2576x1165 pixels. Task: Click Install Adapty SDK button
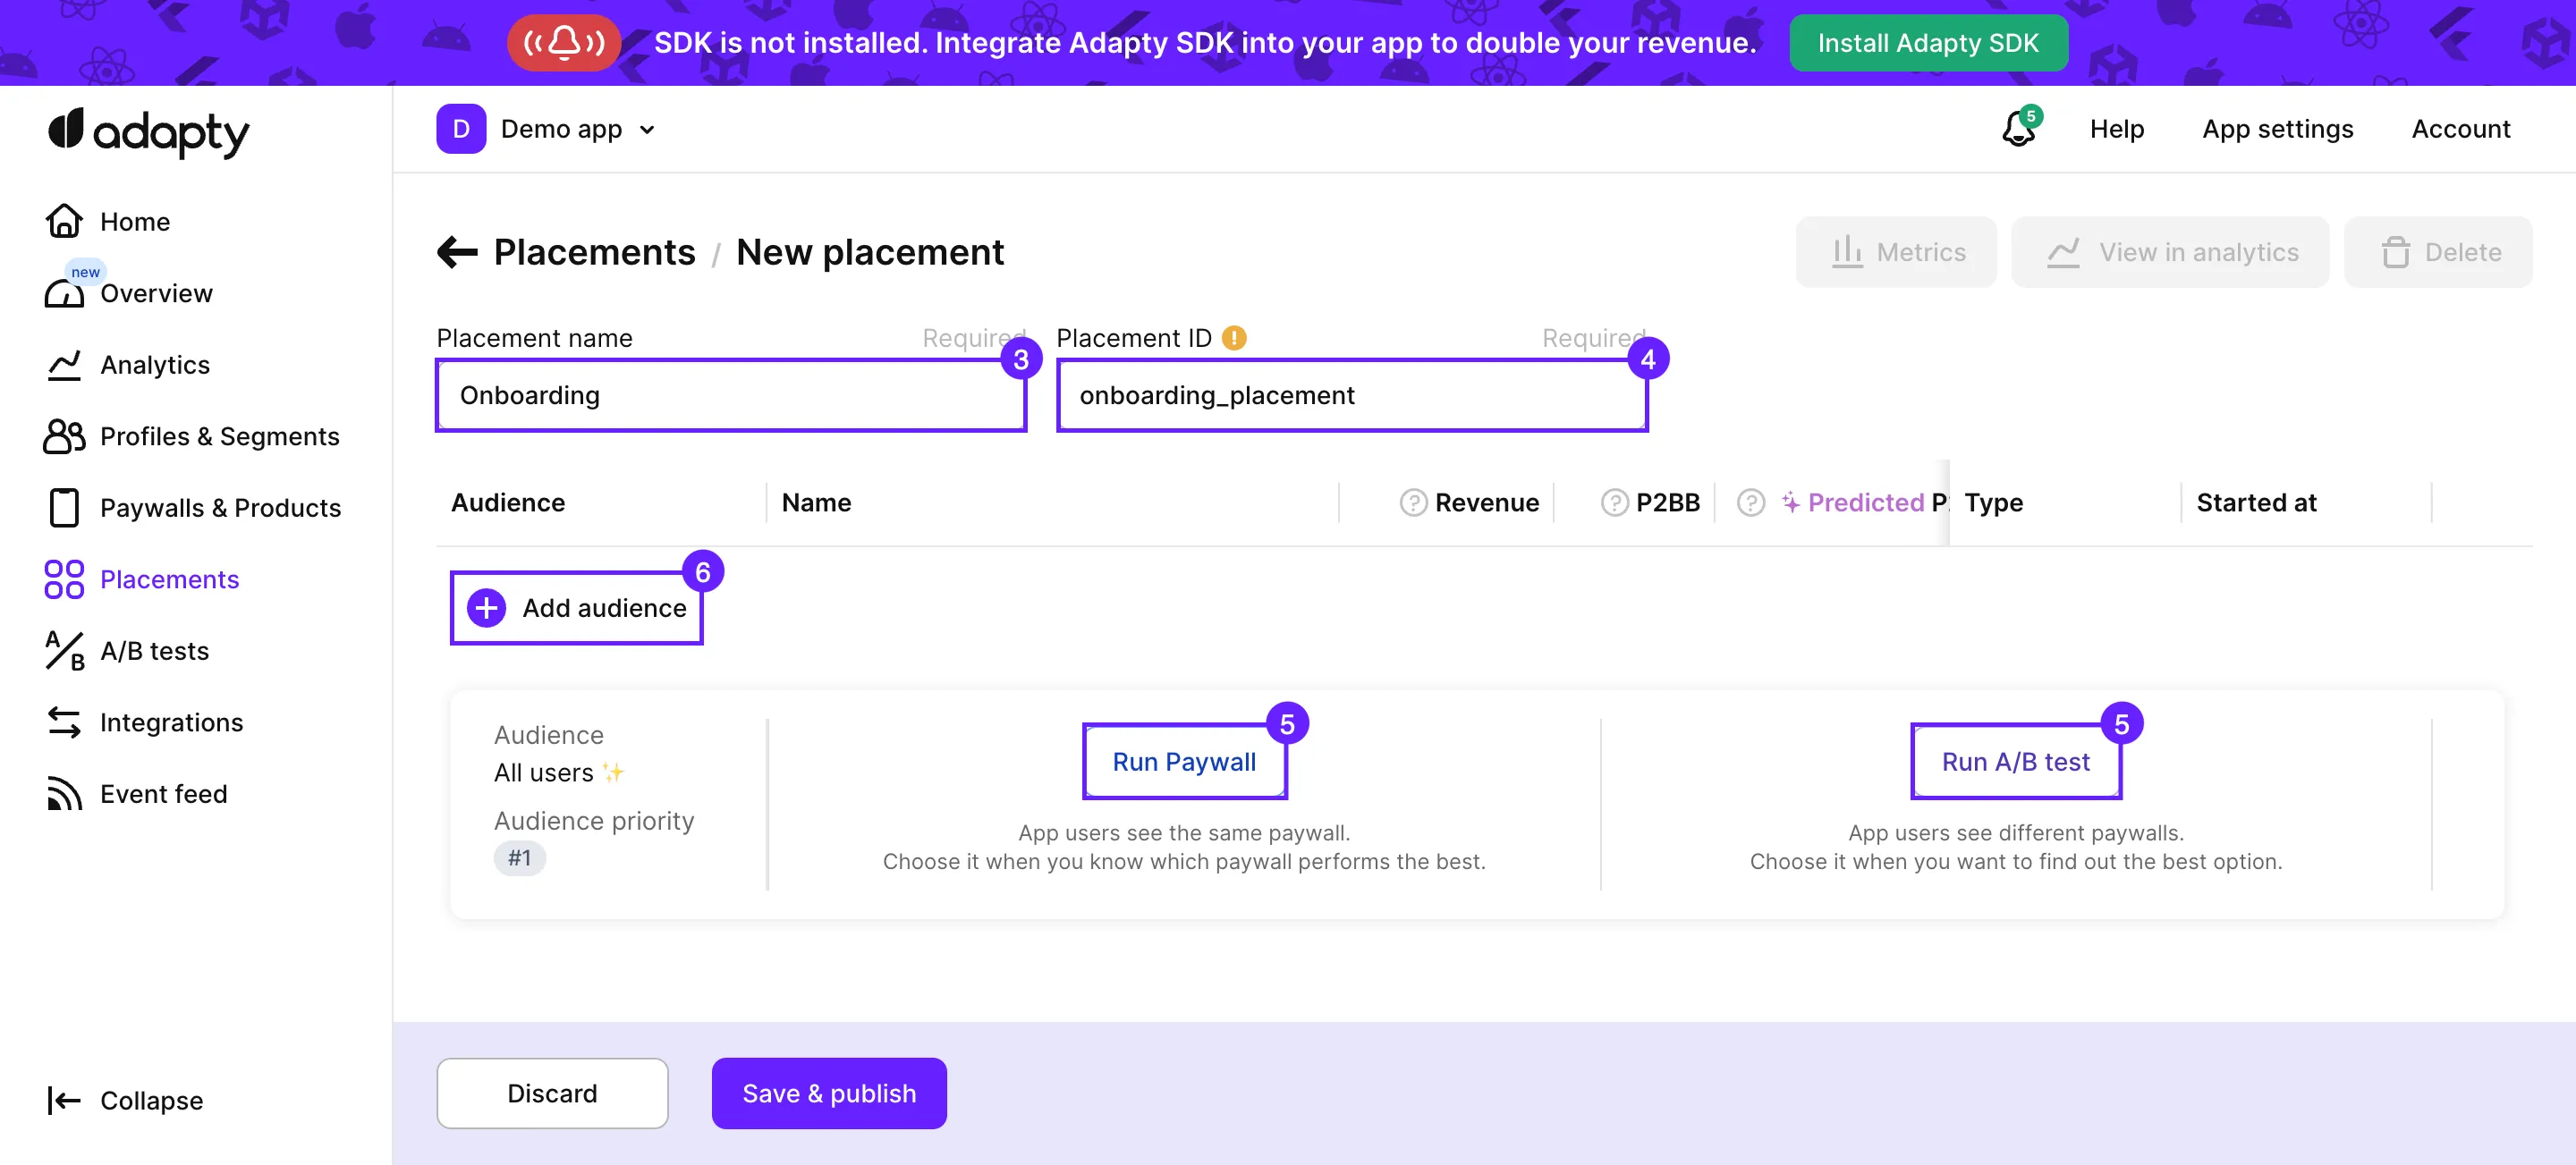point(1927,43)
